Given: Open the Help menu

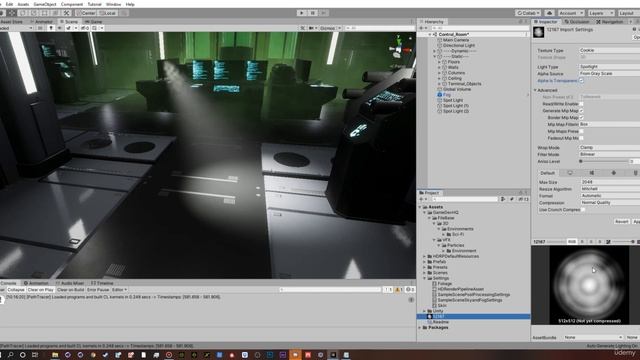Looking at the screenshot, I should pos(130,4).
